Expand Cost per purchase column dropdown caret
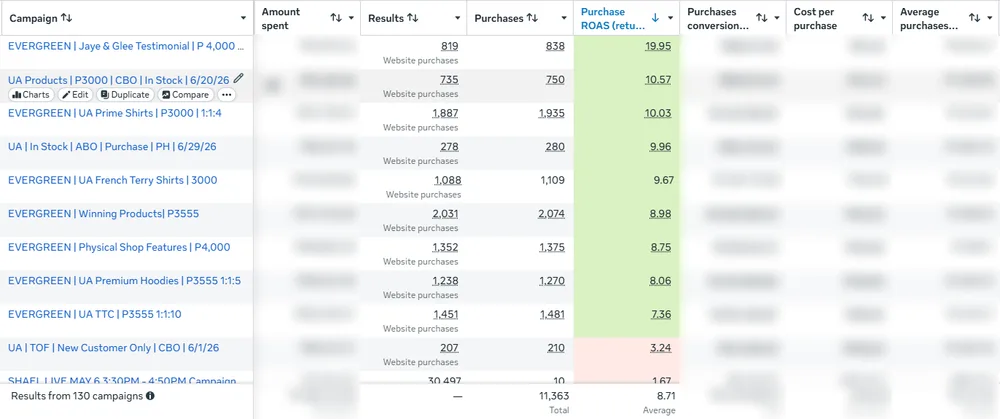Screen dimensions: 1000x419 click(x=883, y=18)
